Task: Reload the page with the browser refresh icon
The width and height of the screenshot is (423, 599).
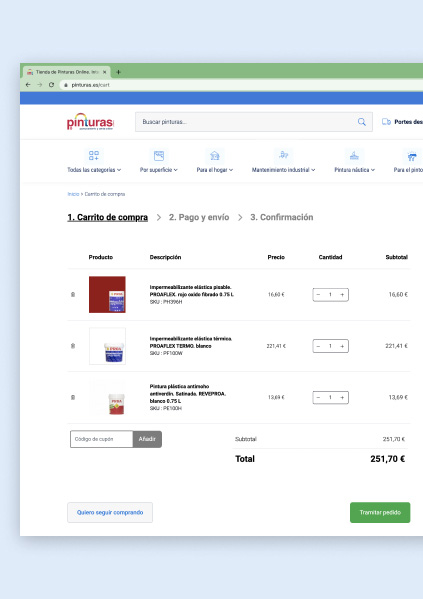Action: pos(51,85)
